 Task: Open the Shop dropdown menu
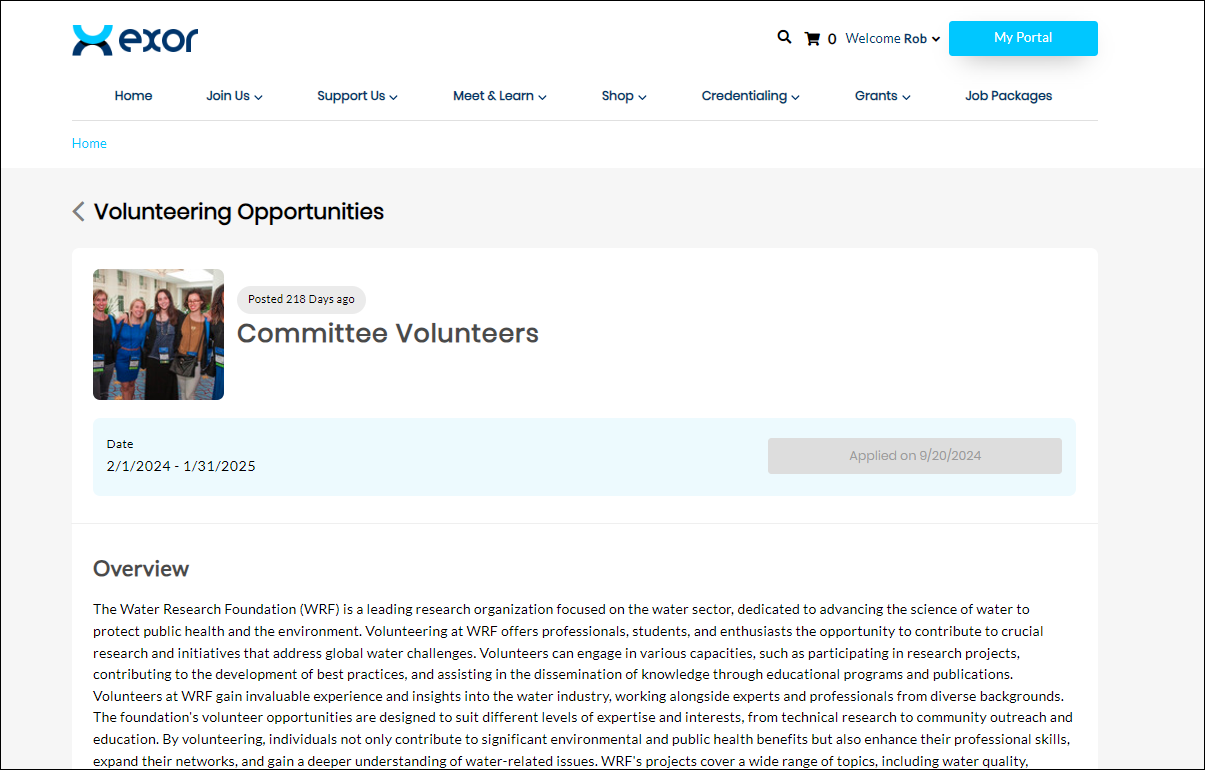pyautogui.click(x=624, y=96)
